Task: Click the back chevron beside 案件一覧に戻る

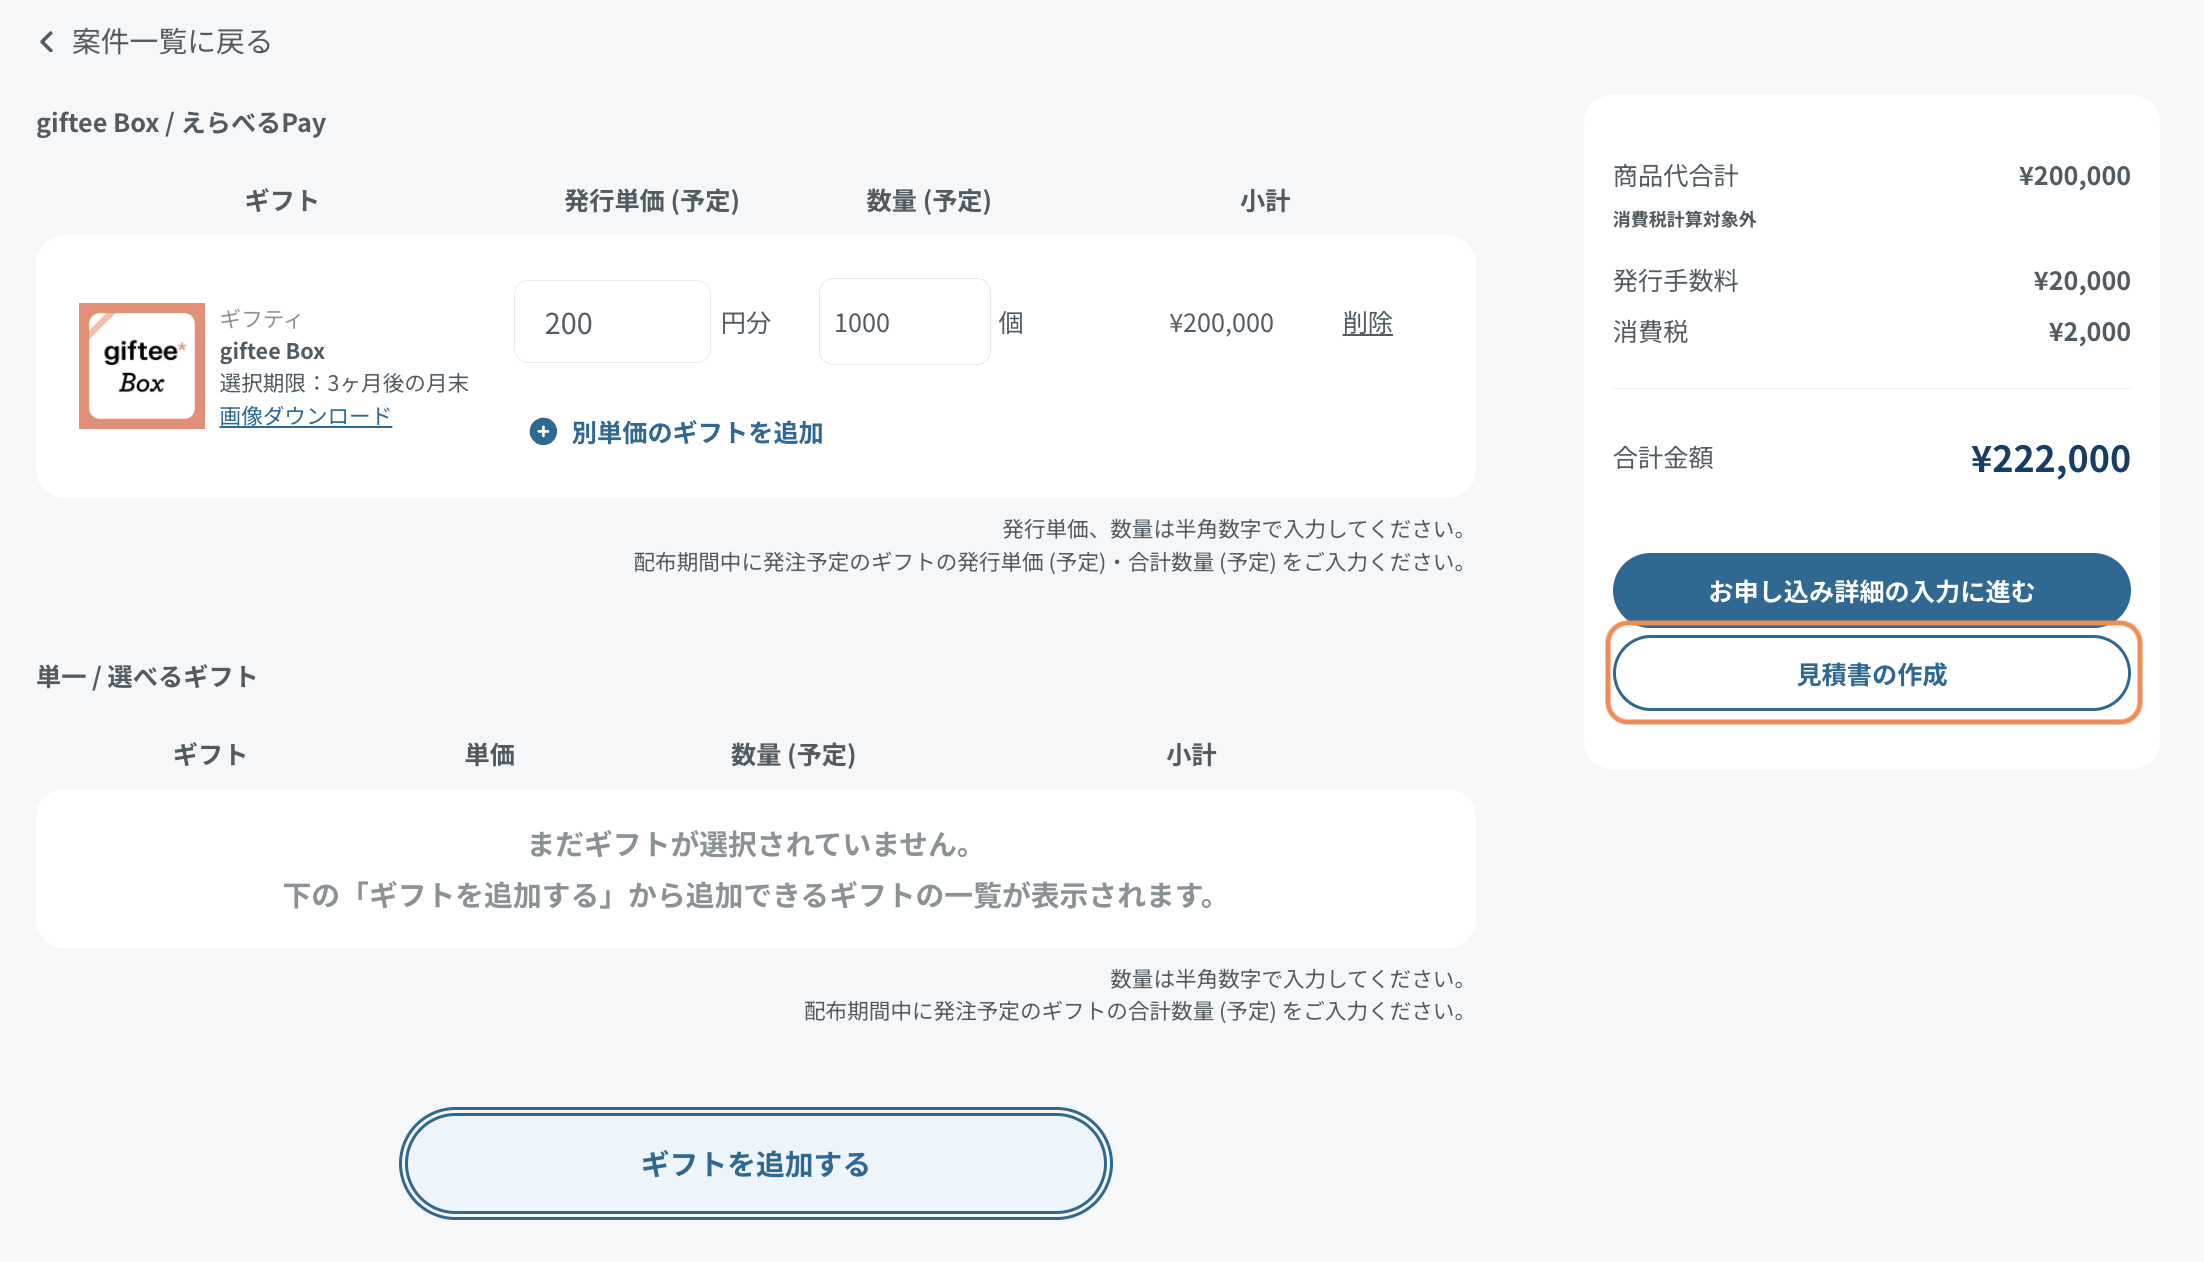Action: click(45, 42)
